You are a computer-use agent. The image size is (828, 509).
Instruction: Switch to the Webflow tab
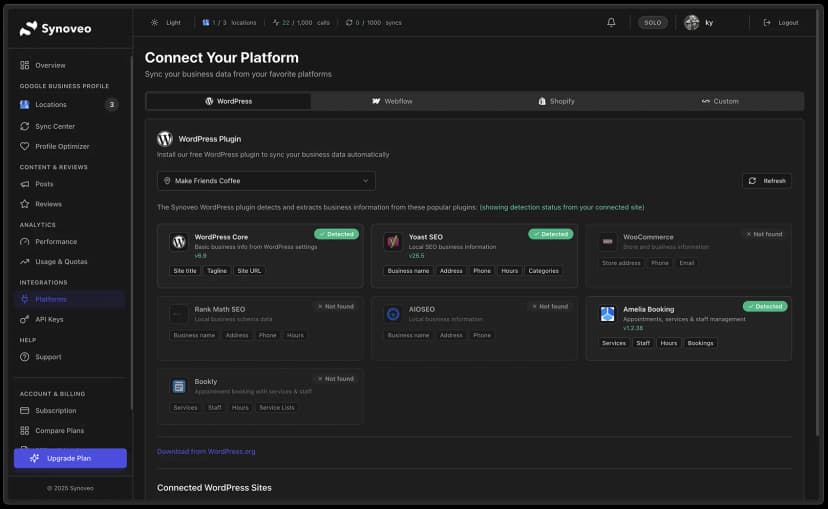coord(392,101)
